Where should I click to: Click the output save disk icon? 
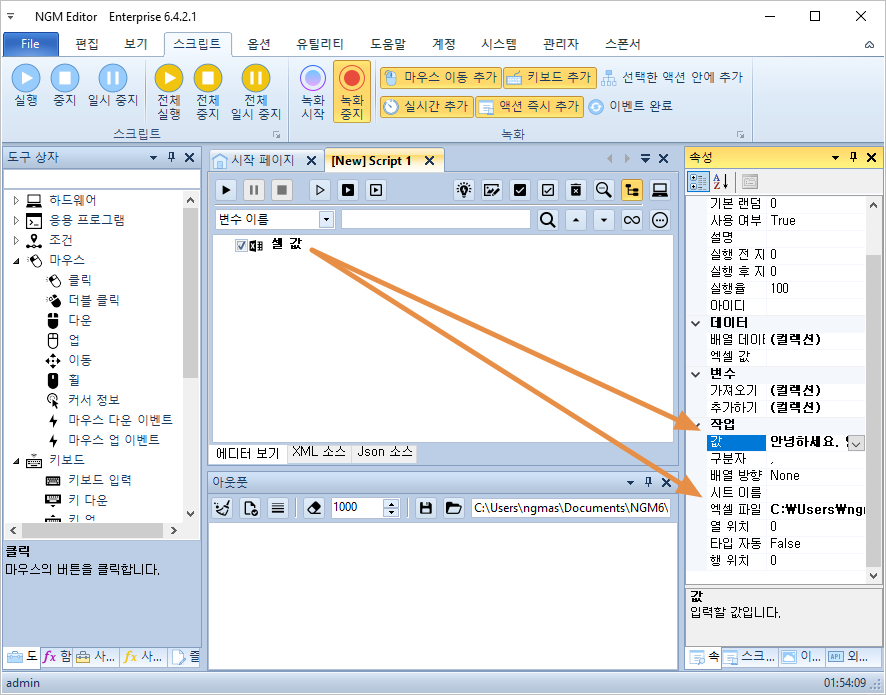[x=425, y=508]
